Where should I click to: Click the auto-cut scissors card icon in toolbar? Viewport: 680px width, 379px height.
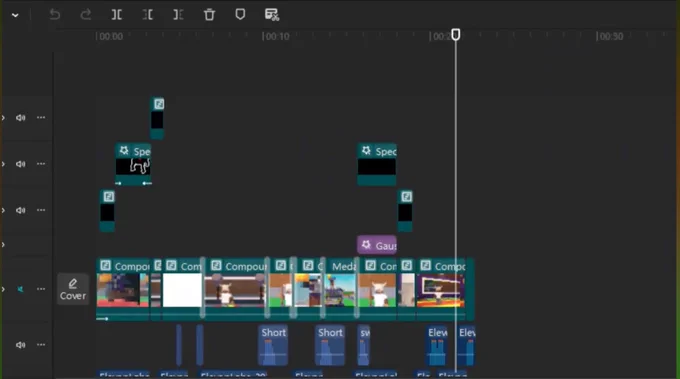272,15
